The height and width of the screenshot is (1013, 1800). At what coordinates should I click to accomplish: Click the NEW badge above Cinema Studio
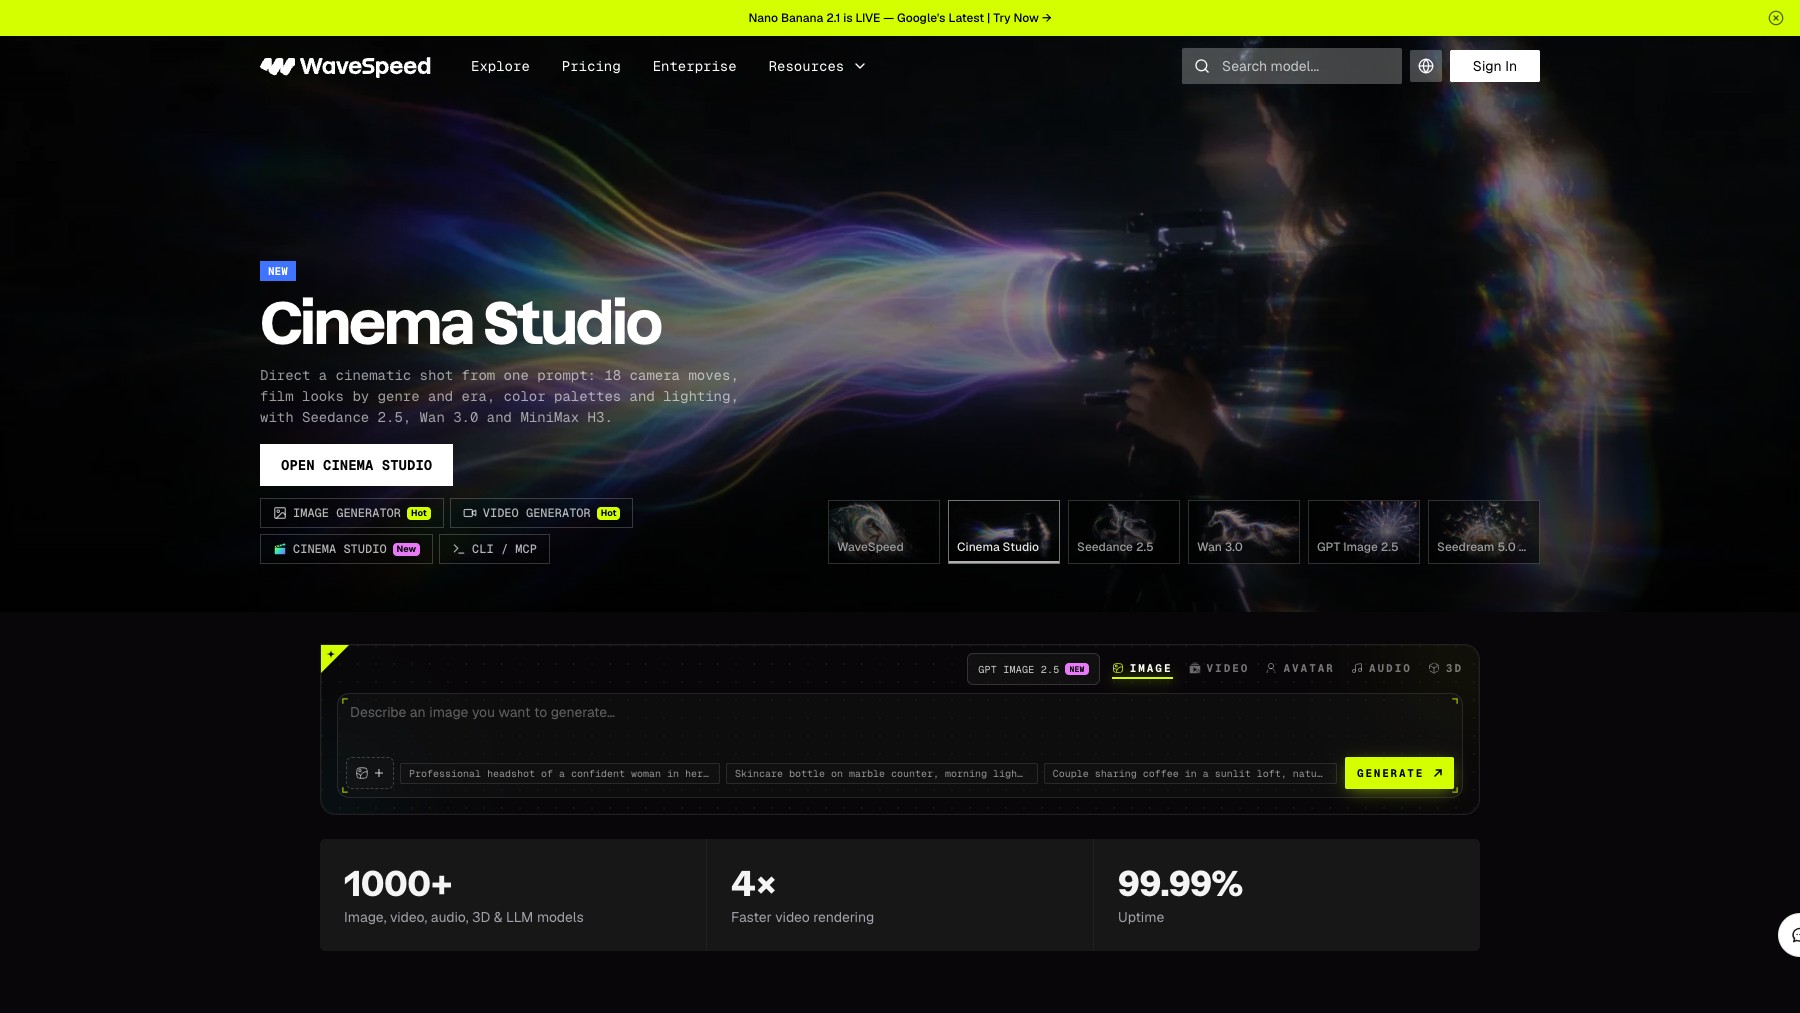[x=278, y=271]
